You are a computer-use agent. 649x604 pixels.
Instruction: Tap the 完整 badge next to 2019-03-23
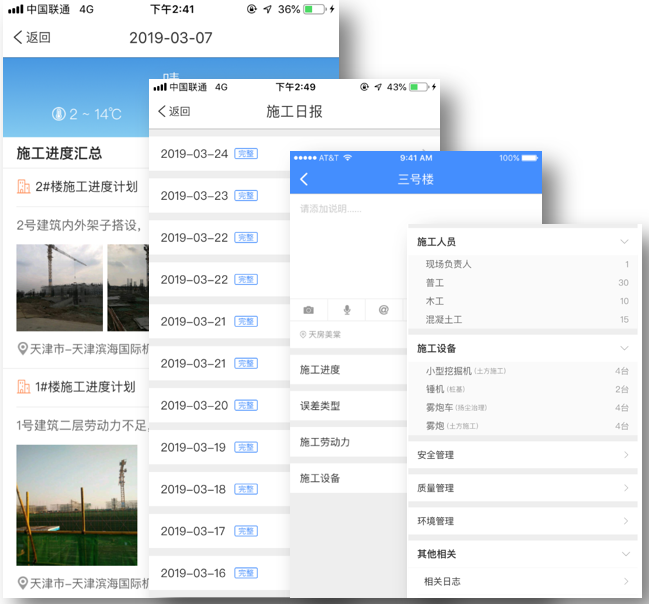tap(246, 195)
